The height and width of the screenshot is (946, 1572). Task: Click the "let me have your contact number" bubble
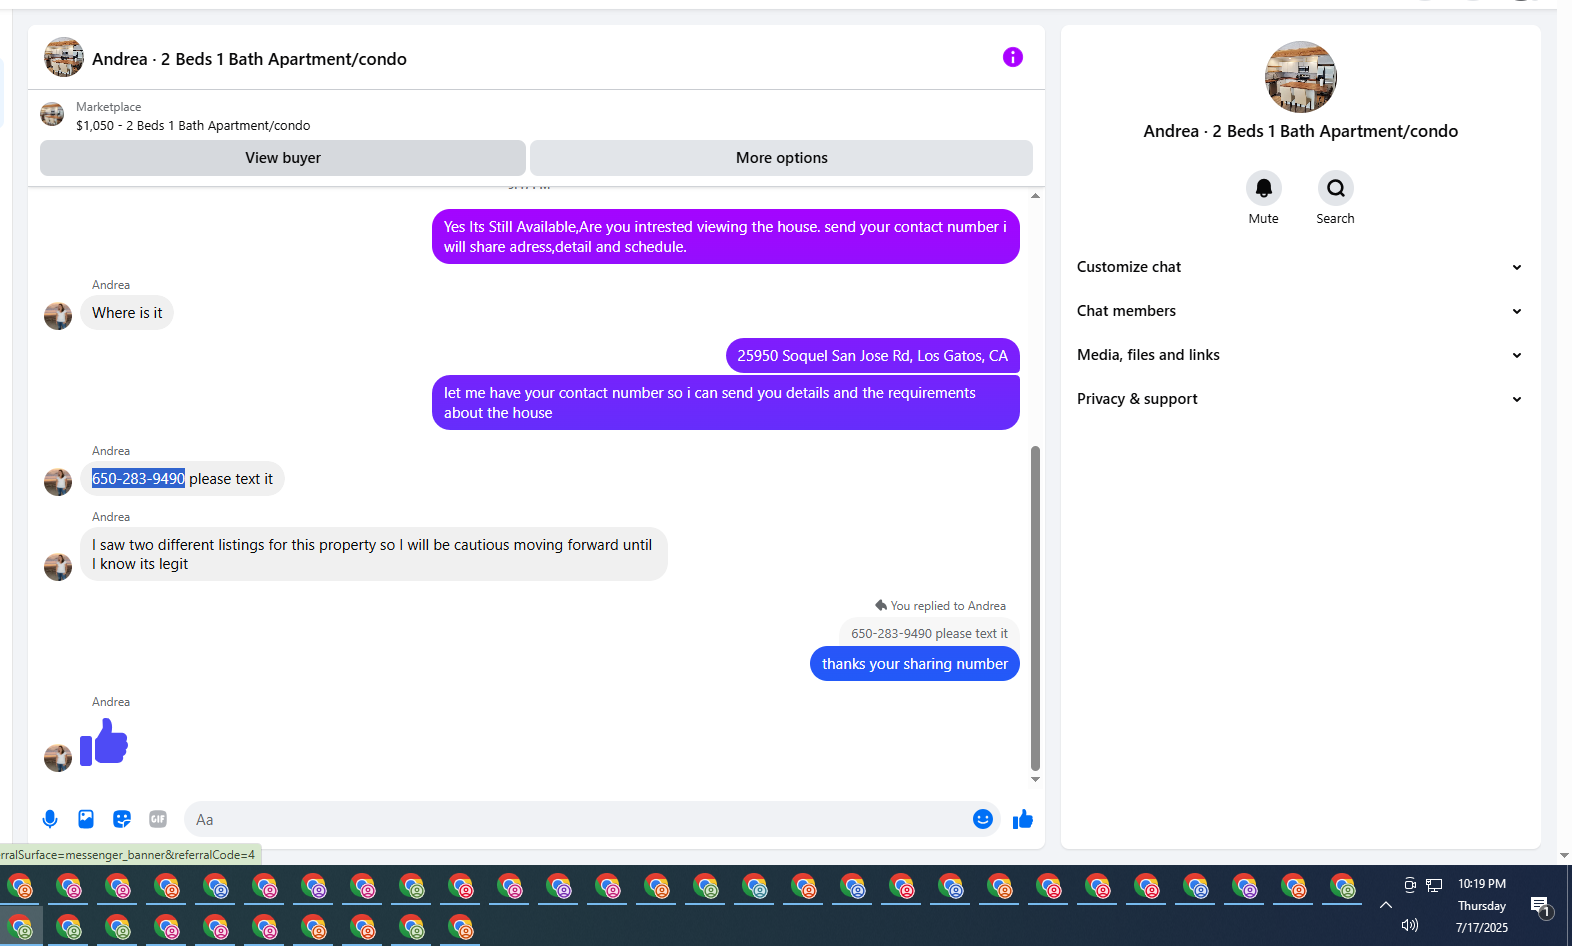point(726,403)
